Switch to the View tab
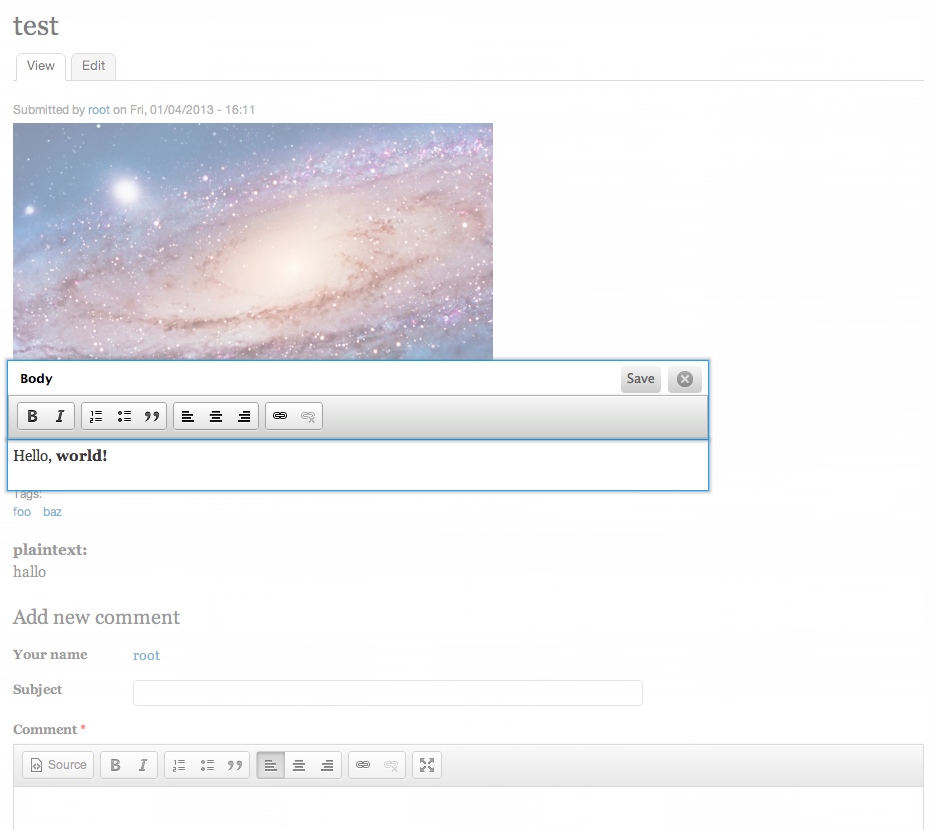Screen dimensions: 930x830 point(40,66)
